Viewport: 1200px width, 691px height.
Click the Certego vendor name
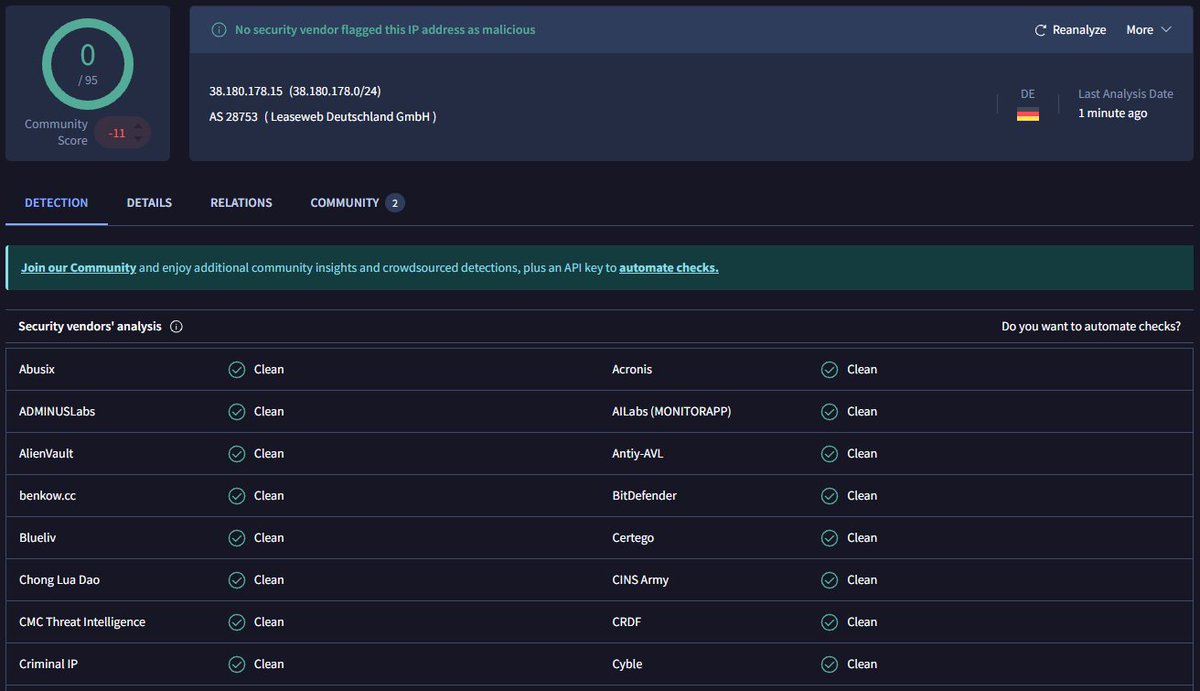(633, 538)
